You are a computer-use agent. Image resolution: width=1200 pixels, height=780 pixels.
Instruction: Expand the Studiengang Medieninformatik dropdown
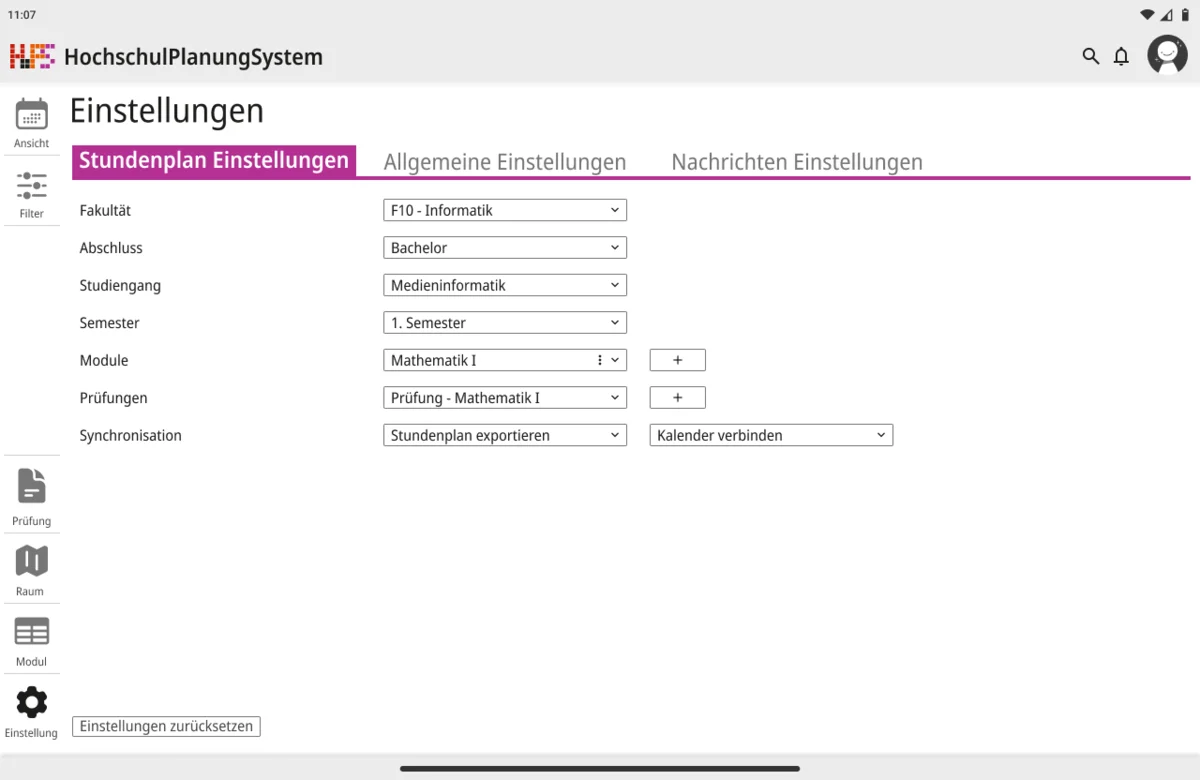click(x=505, y=285)
